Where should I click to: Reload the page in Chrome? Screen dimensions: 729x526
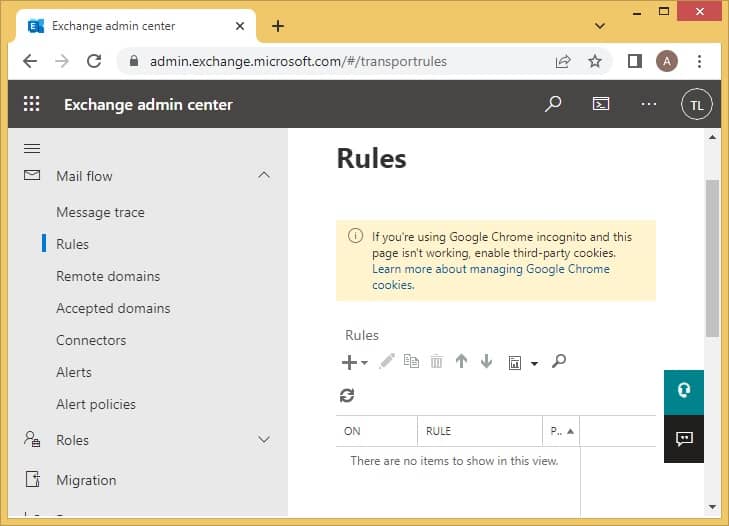(94, 61)
